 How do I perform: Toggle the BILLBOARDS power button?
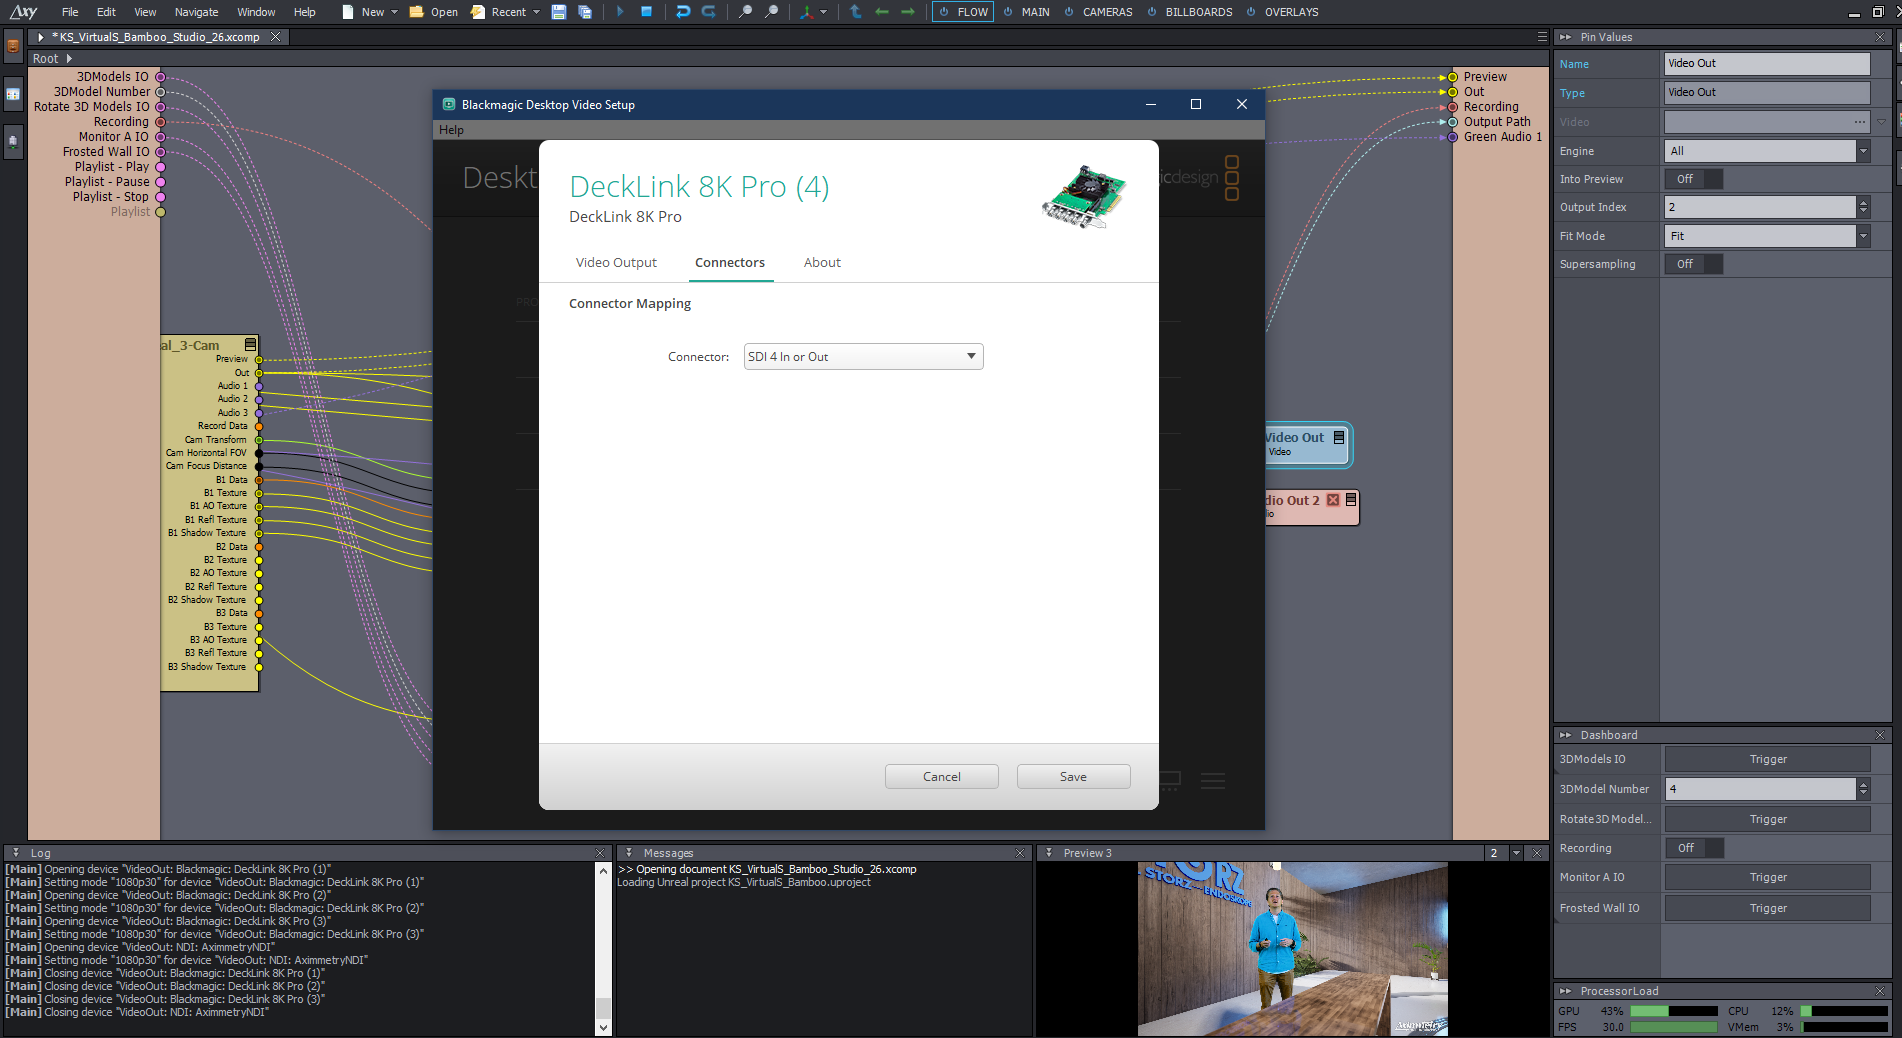pos(1152,12)
